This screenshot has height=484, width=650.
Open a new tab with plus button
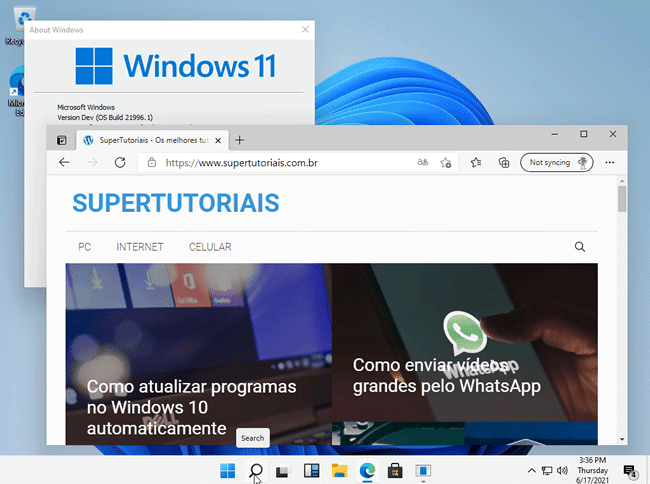(239, 140)
